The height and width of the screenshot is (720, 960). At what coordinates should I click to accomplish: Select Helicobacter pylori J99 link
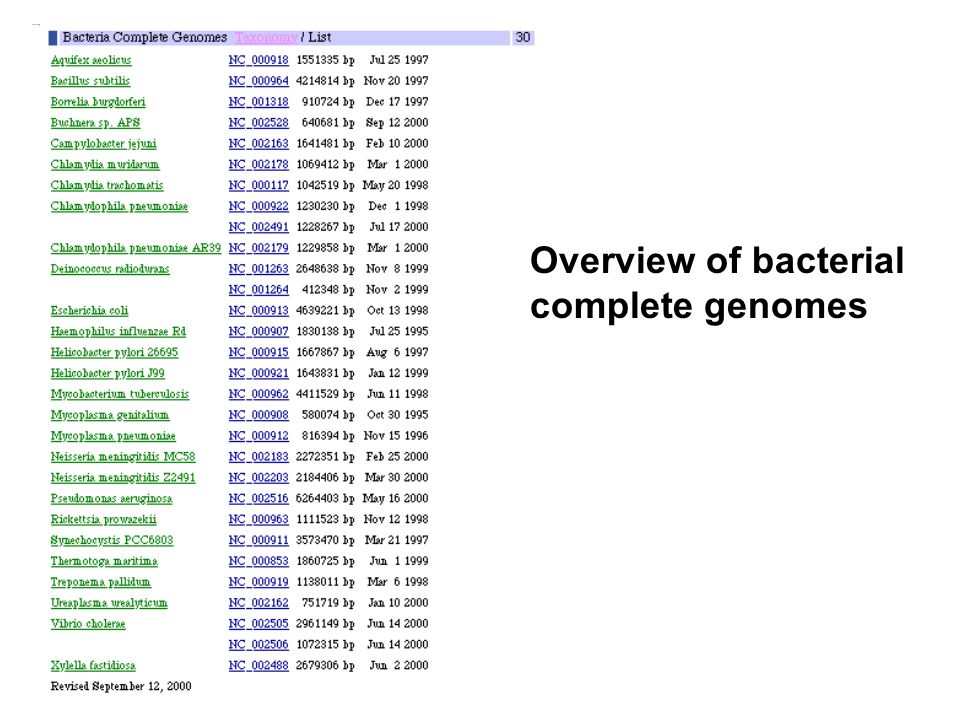point(108,373)
